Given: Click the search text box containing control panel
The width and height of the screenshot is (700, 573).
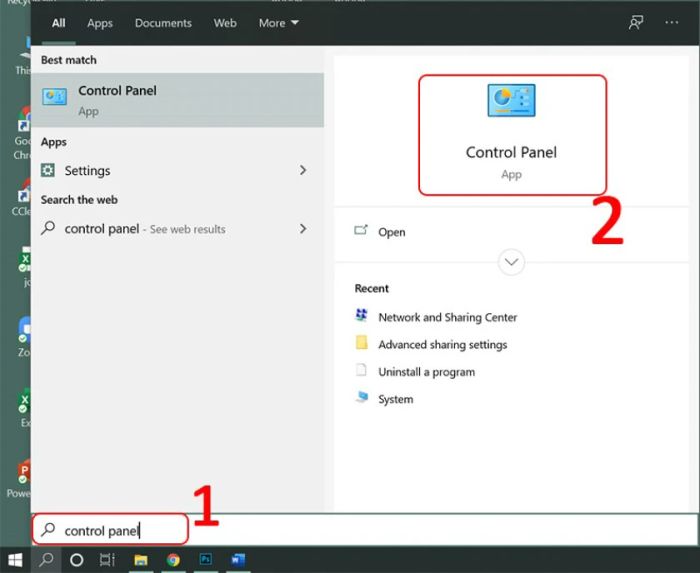Looking at the screenshot, I should (x=365, y=530).
